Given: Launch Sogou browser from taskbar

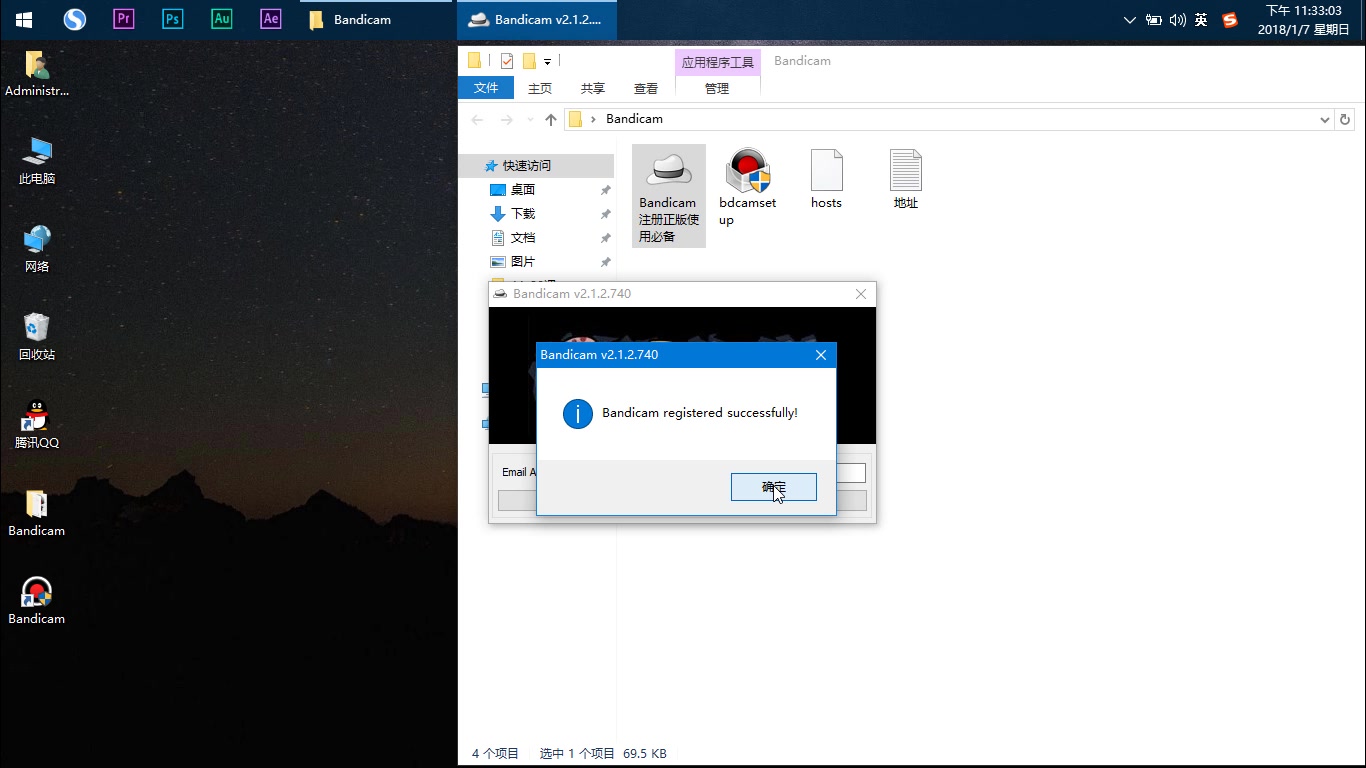Looking at the screenshot, I should (x=74, y=19).
